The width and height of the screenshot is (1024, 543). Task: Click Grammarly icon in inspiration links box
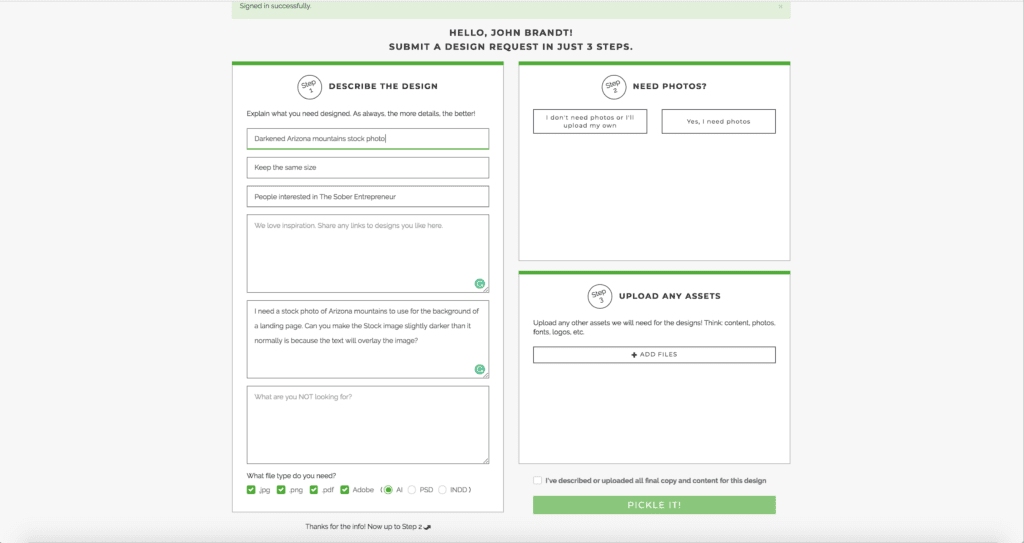tap(480, 284)
